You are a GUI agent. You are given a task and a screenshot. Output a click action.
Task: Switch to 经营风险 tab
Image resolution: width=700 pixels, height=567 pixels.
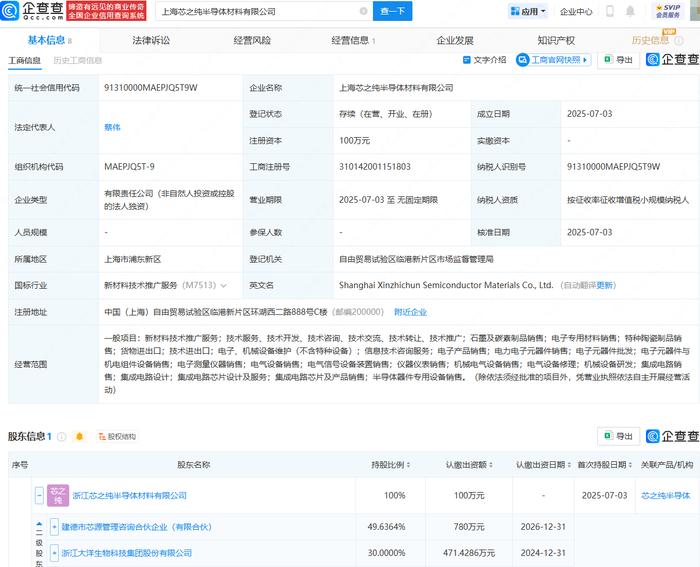[x=252, y=41]
